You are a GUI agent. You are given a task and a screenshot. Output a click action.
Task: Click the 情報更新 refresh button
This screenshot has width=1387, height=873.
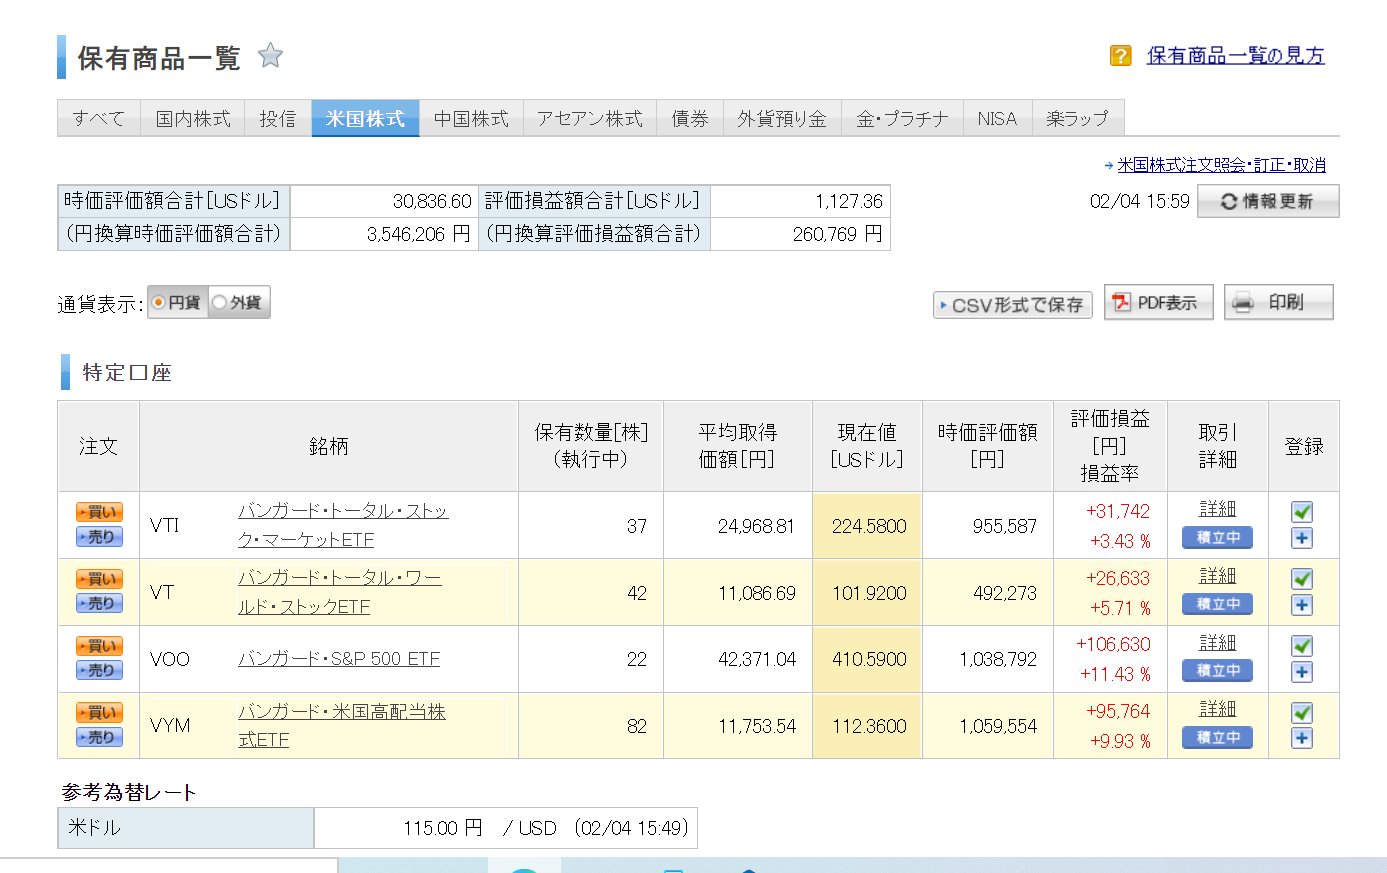(1268, 201)
